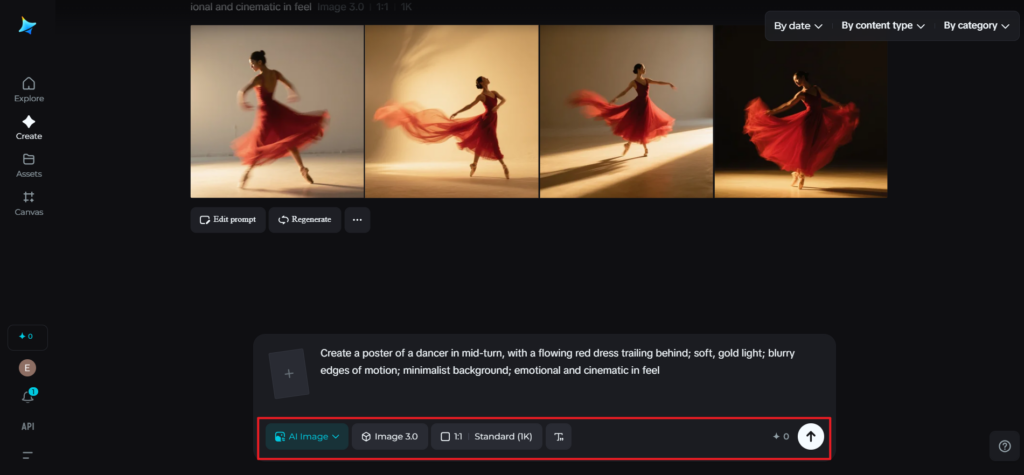
Task: Click the user profile avatar
Action: (x=28, y=368)
